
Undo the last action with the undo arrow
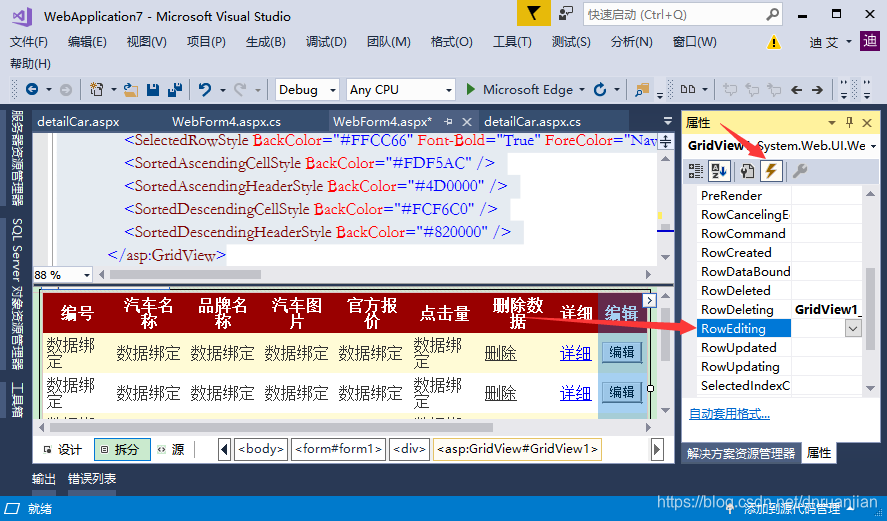(204, 89)
